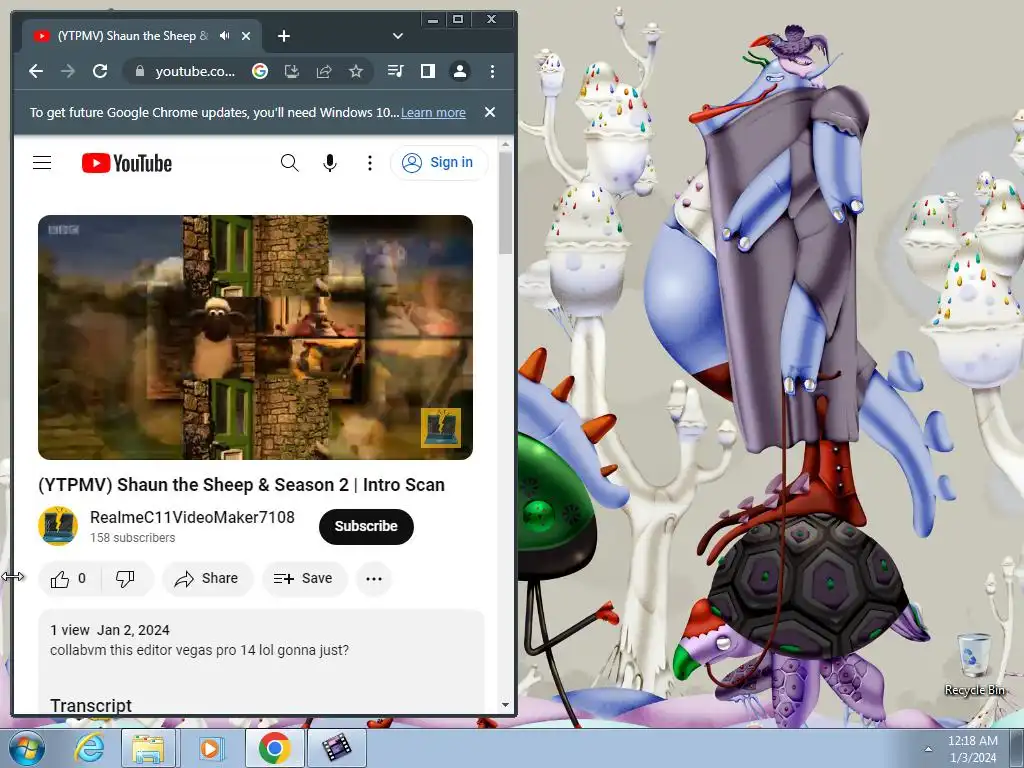1024x768 pixels.
Task: Open YouTube settings three-dot menu
Action: pyautogui.click(x=370, y=163)
